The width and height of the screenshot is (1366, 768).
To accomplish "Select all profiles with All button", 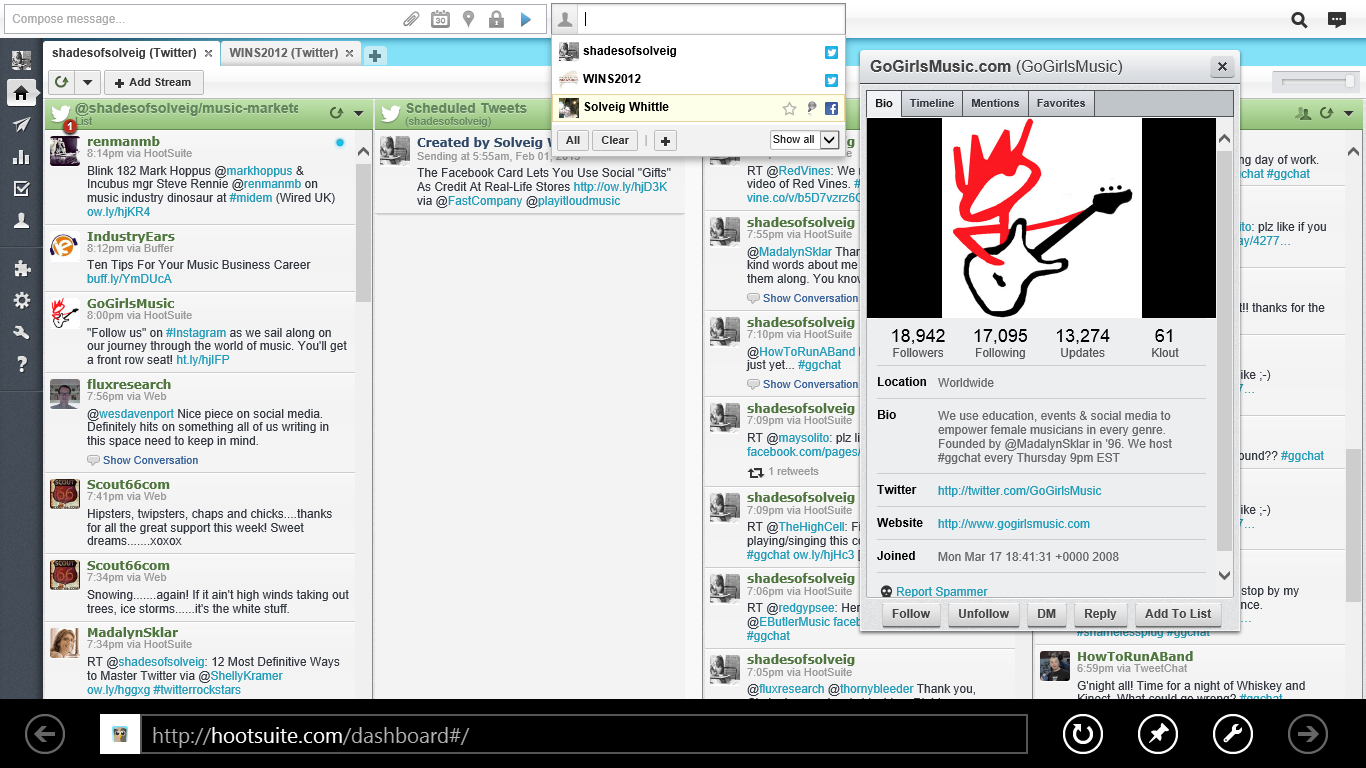I will point(573,140).
